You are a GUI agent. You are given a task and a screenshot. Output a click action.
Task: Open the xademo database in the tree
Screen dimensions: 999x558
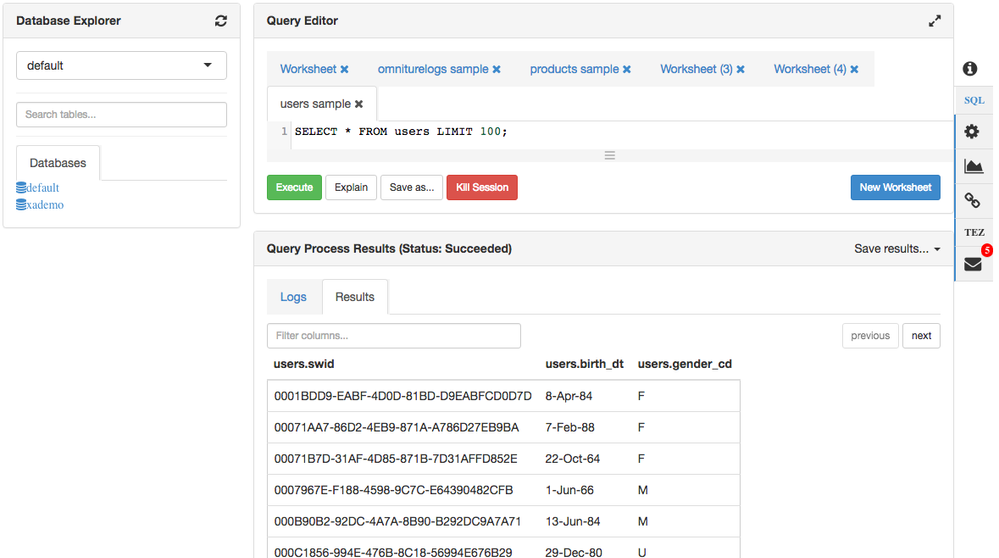(45, 205)
